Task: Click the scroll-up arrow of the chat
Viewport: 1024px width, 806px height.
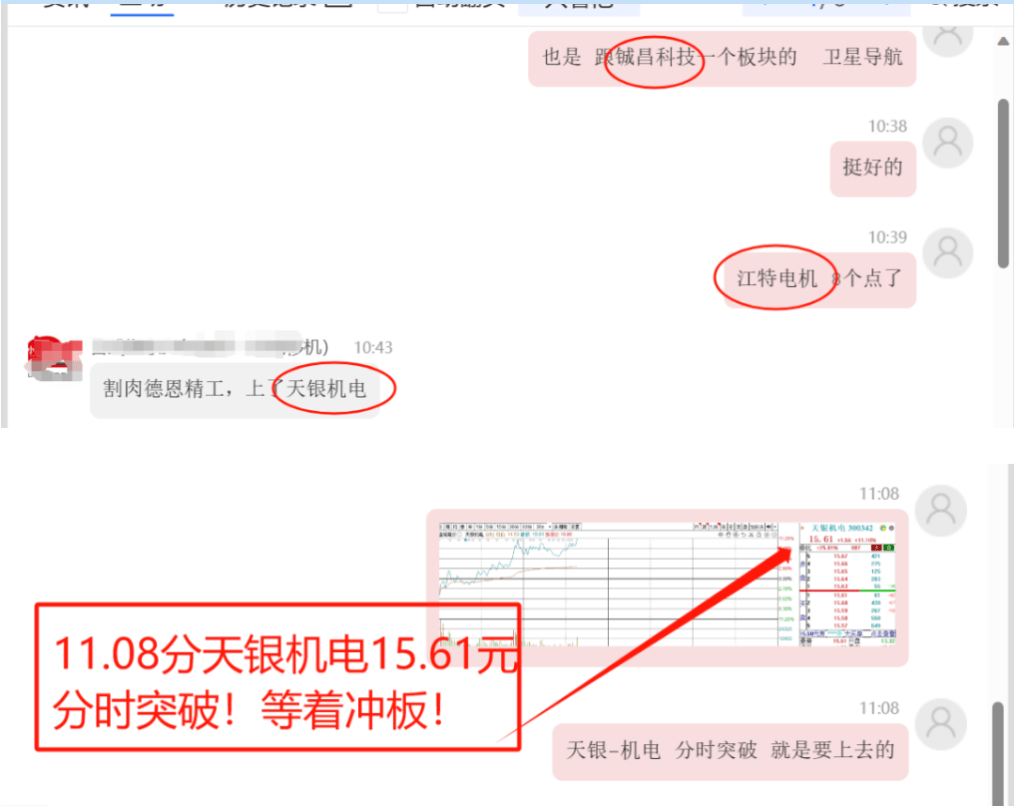Action: tap(1003, 42)
